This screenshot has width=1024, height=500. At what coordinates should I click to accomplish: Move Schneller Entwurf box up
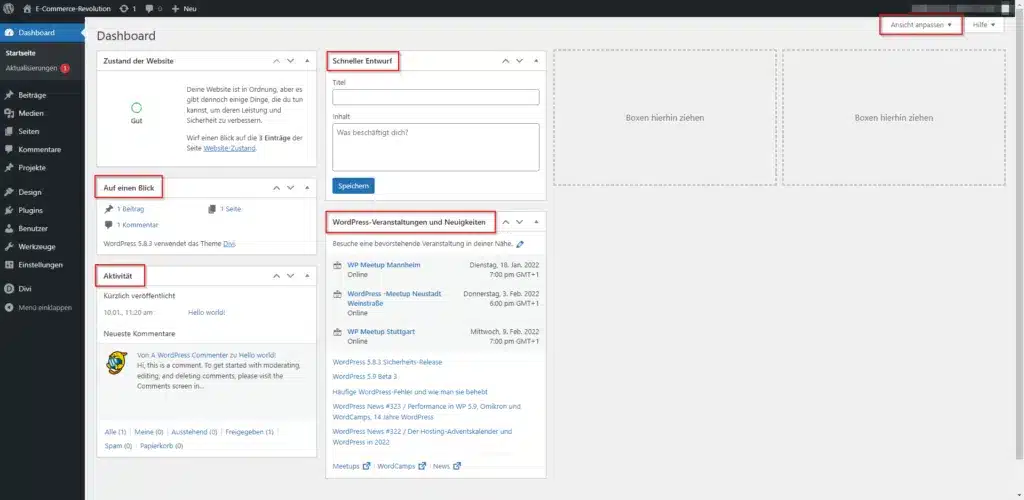(505, 61)
